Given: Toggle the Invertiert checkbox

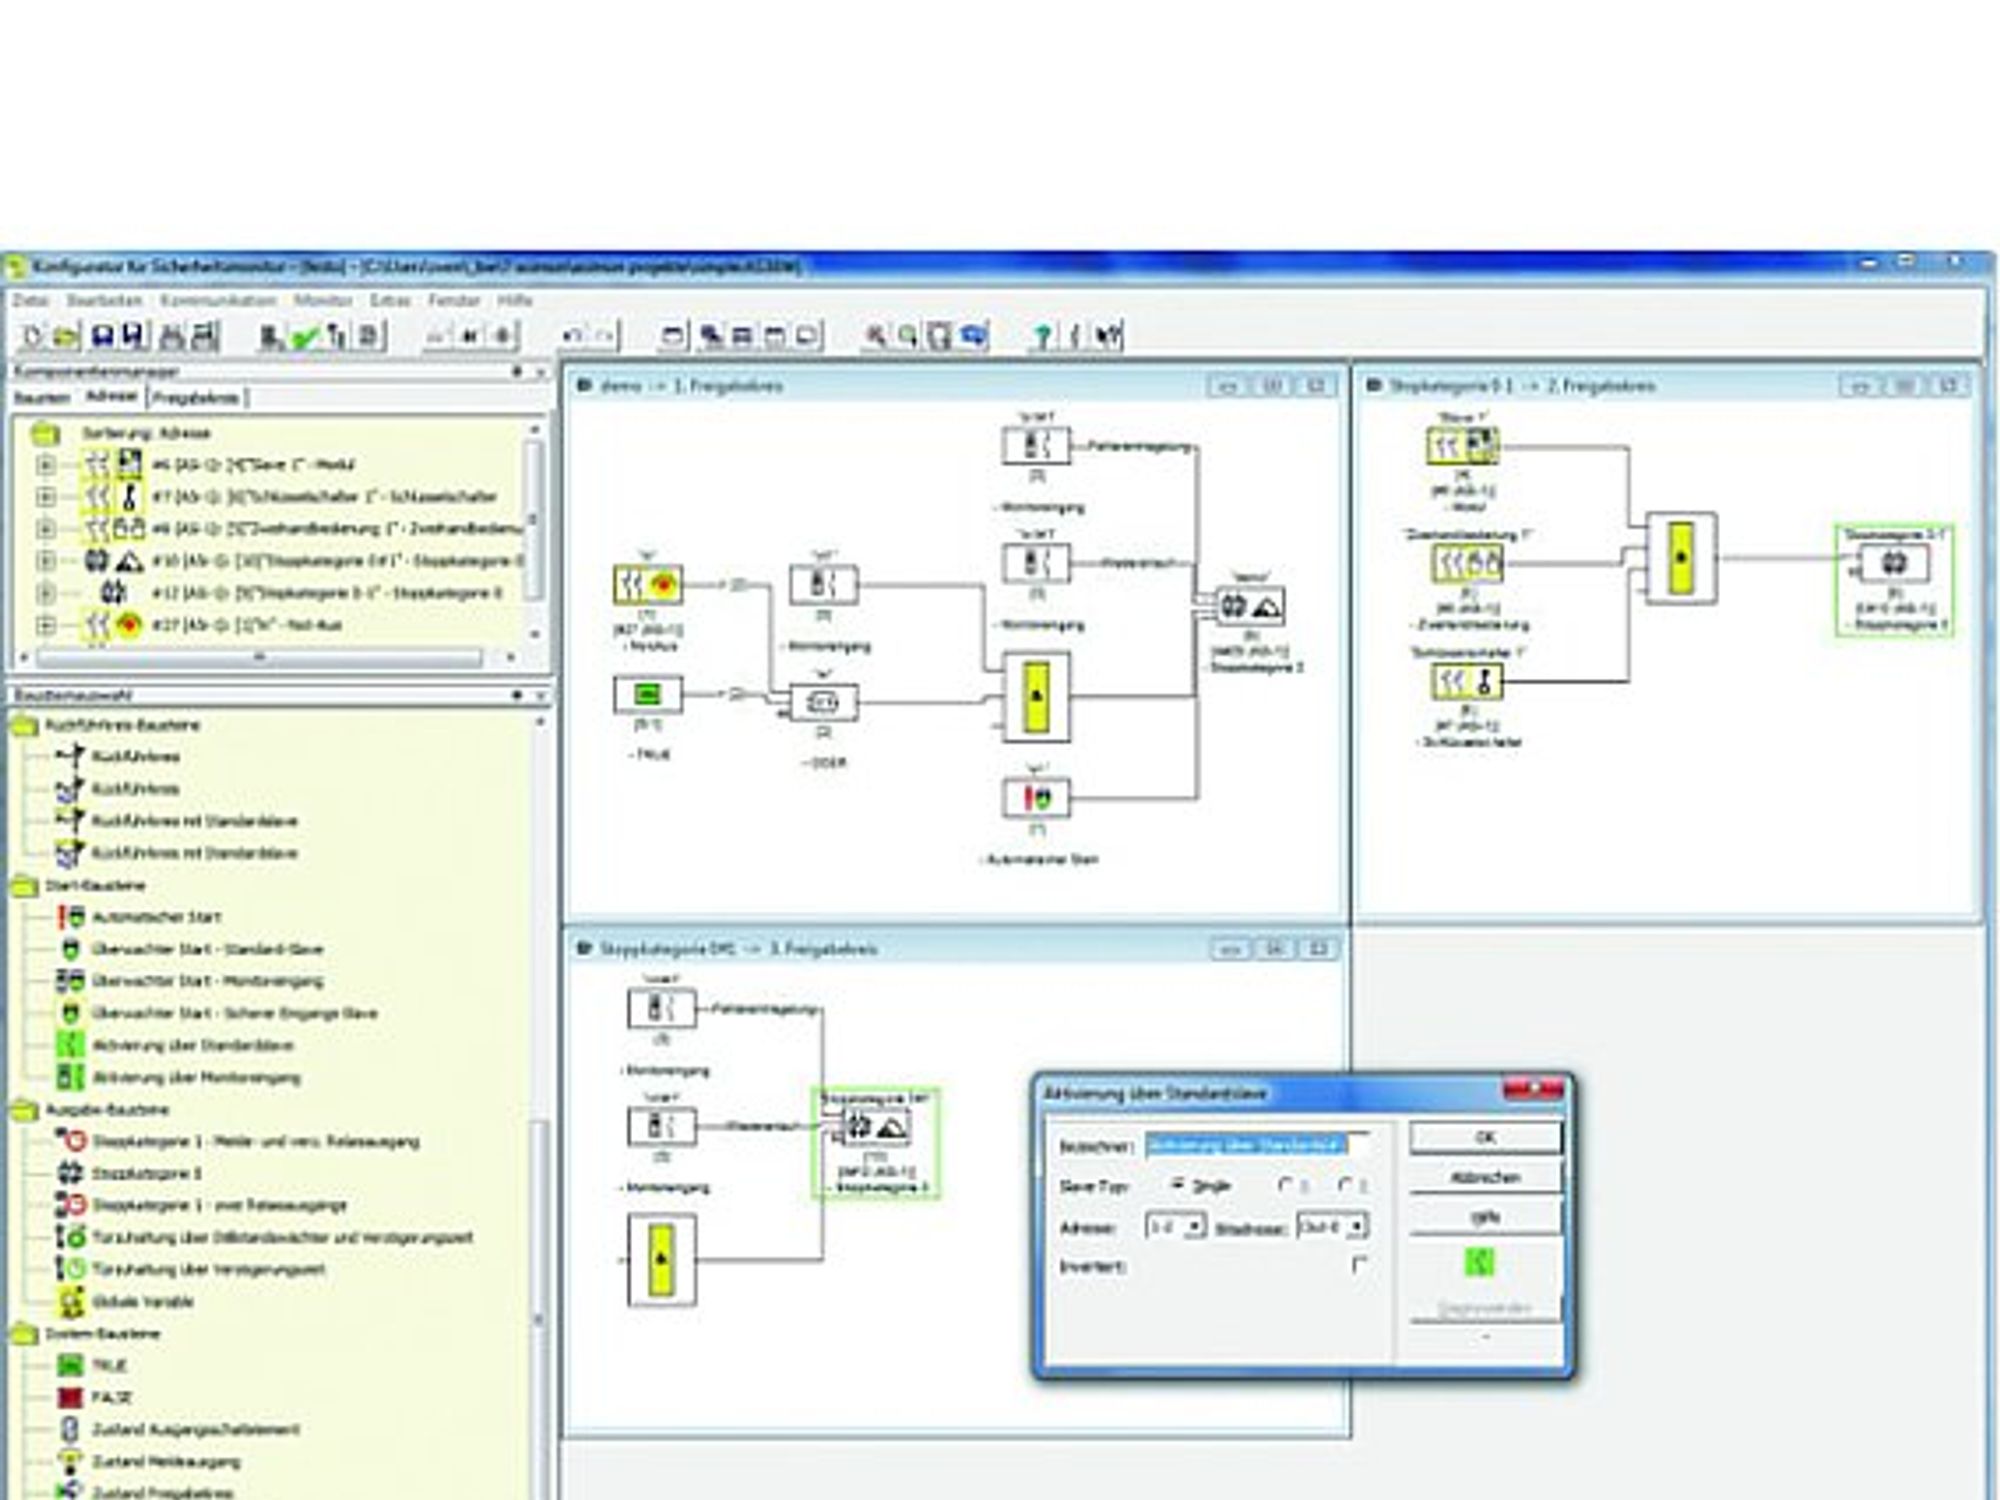Looking at the screenshot, I should tap(1359, 1265).
